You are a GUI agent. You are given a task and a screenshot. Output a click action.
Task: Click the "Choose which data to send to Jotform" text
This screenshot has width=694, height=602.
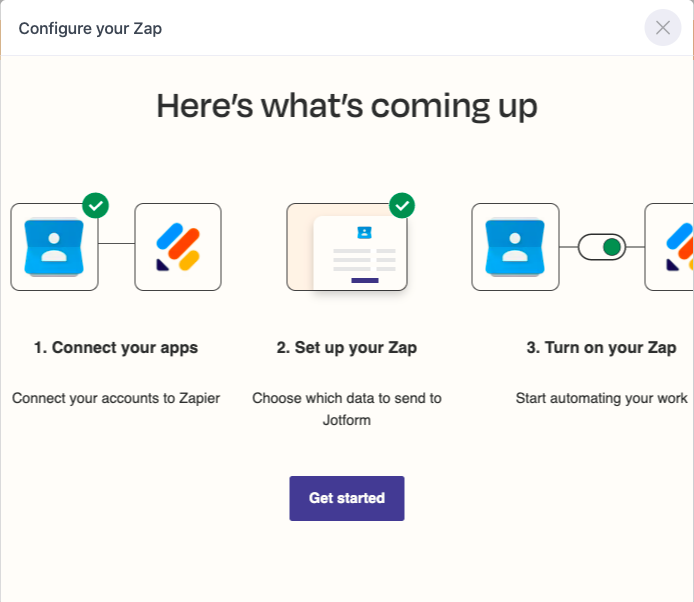point(347,409)
